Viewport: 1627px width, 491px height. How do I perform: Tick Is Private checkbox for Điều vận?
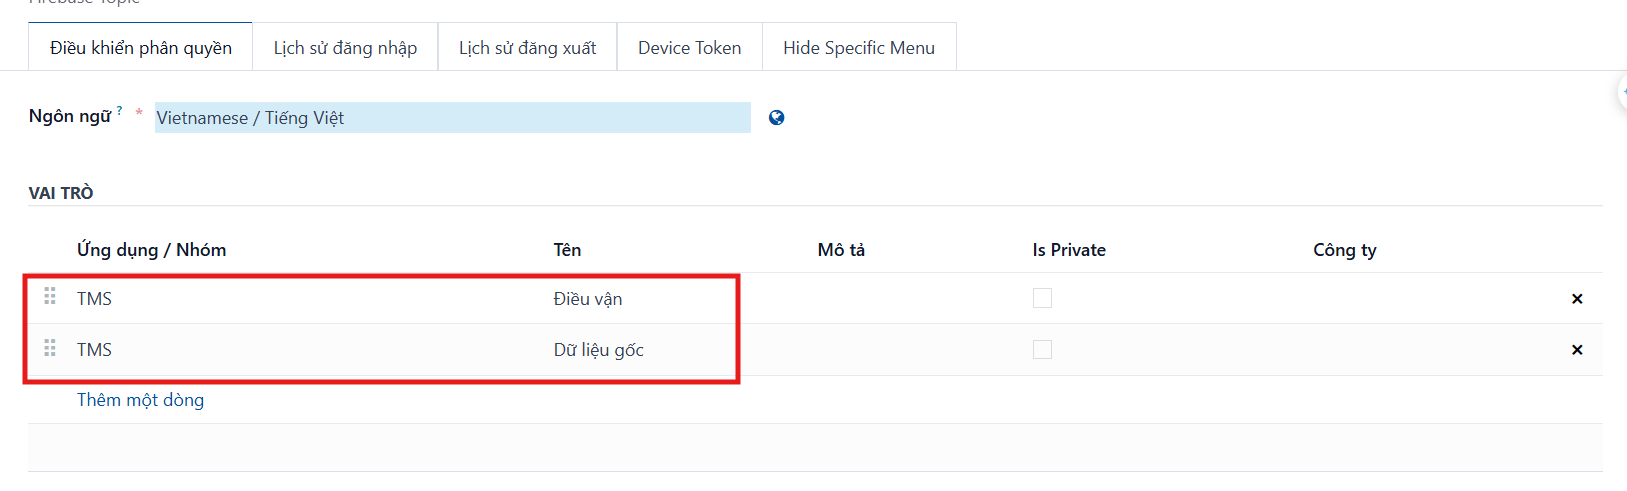tap(1042, 298)
